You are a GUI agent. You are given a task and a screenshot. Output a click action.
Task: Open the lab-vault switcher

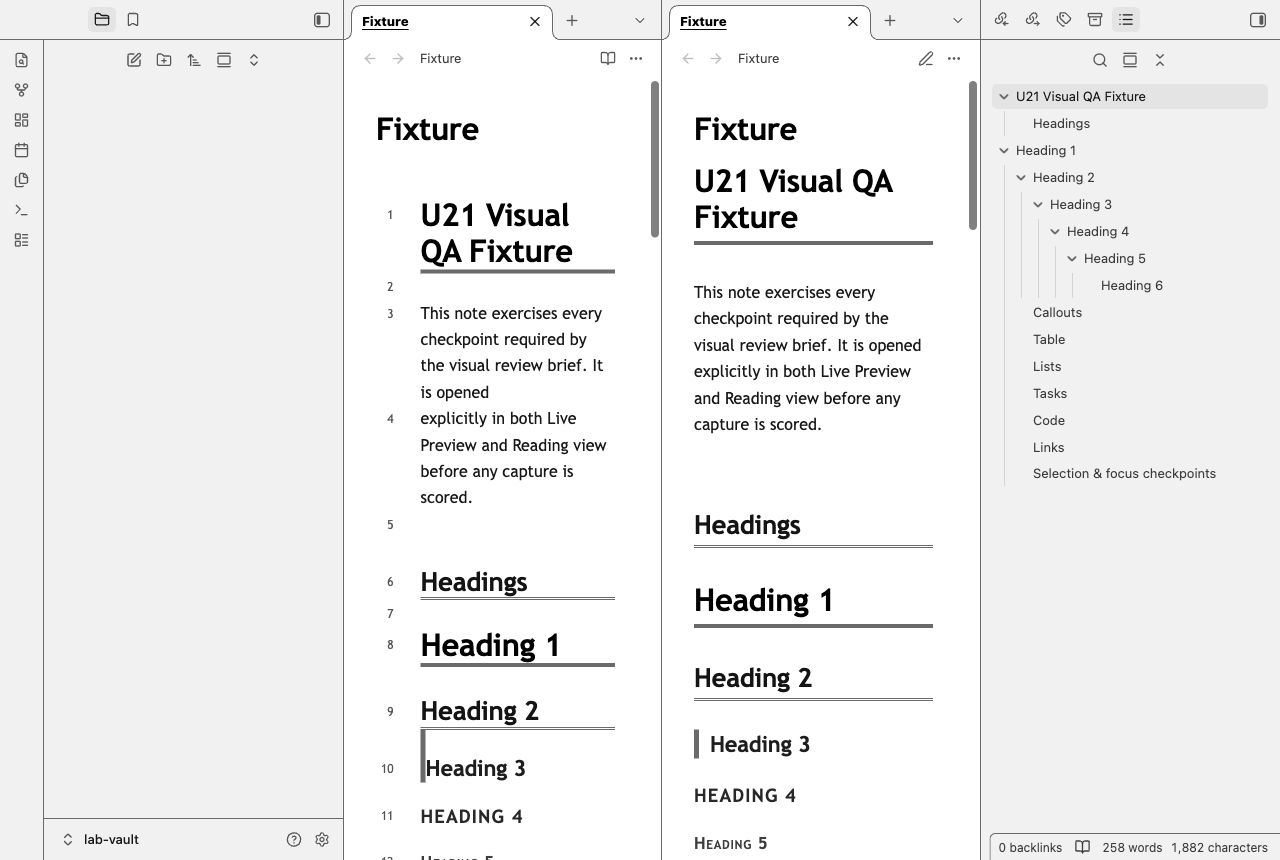pyautogui.click(x=100, y=840)
